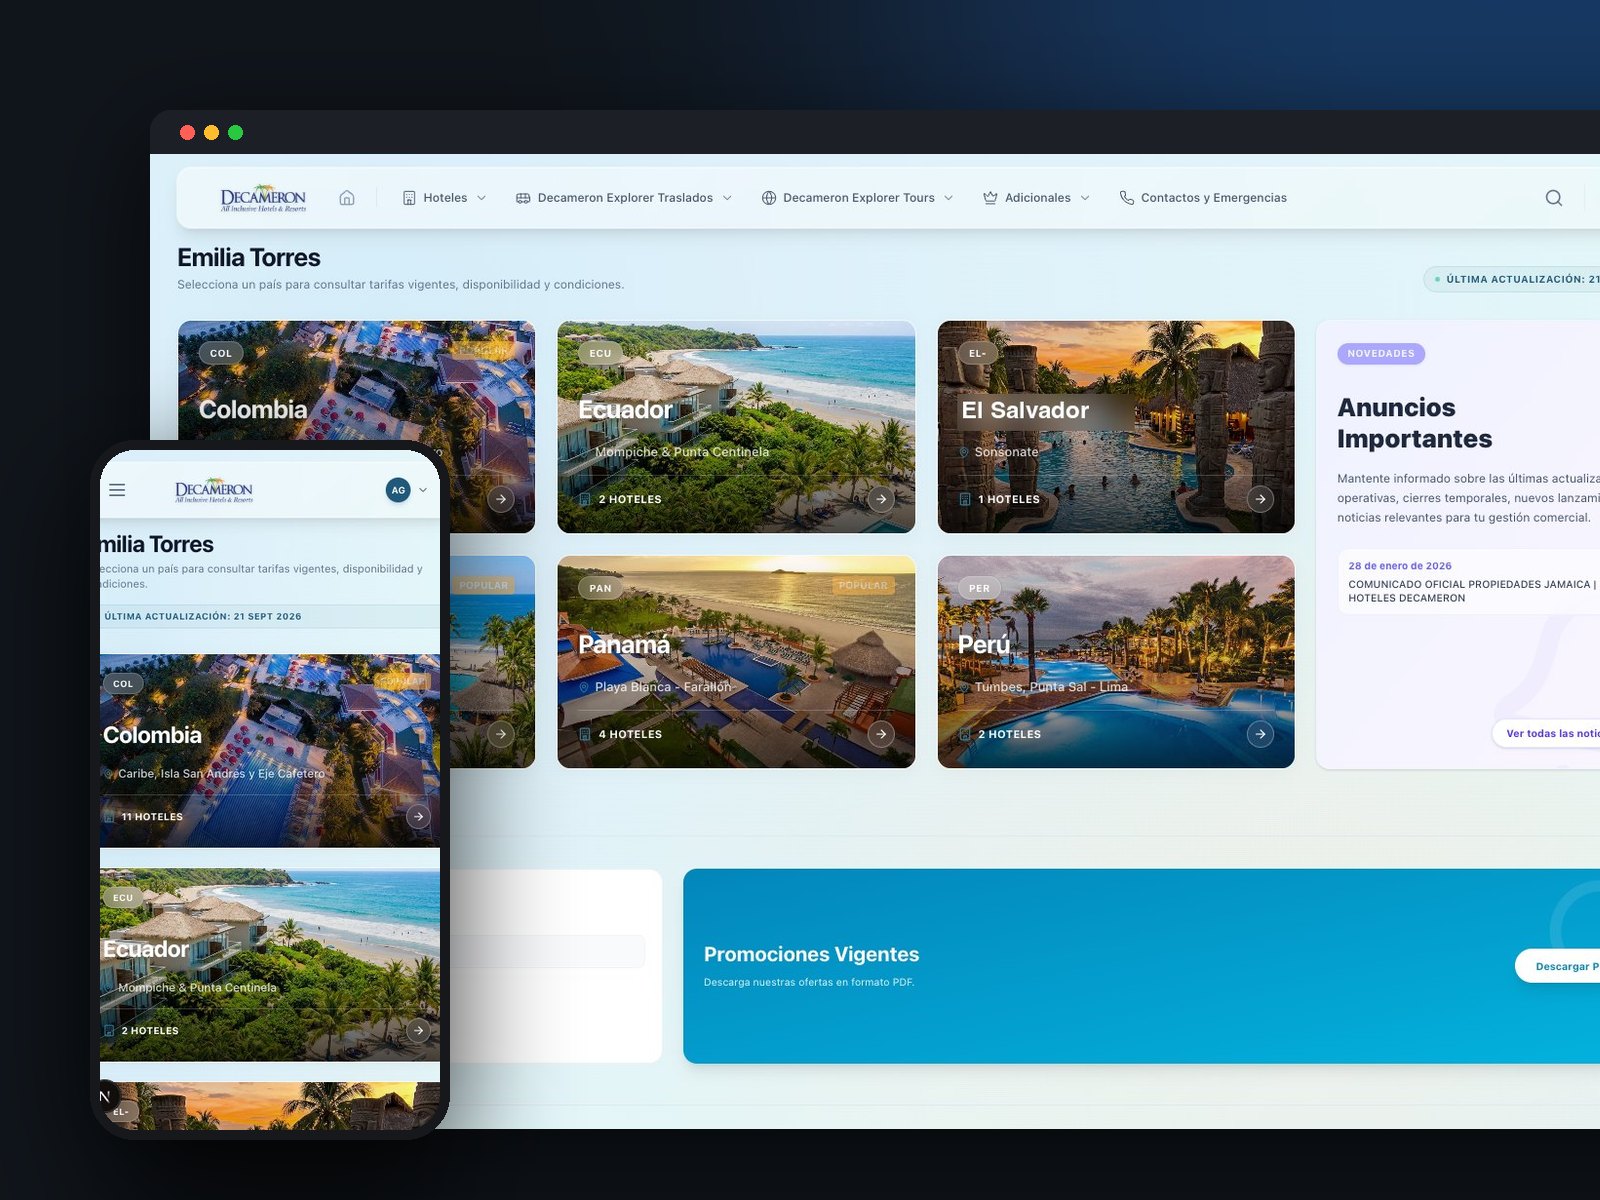This screenshot has width=1600, height=1200.
Task: Click the PAN country tag
Action: pos(600,588)
